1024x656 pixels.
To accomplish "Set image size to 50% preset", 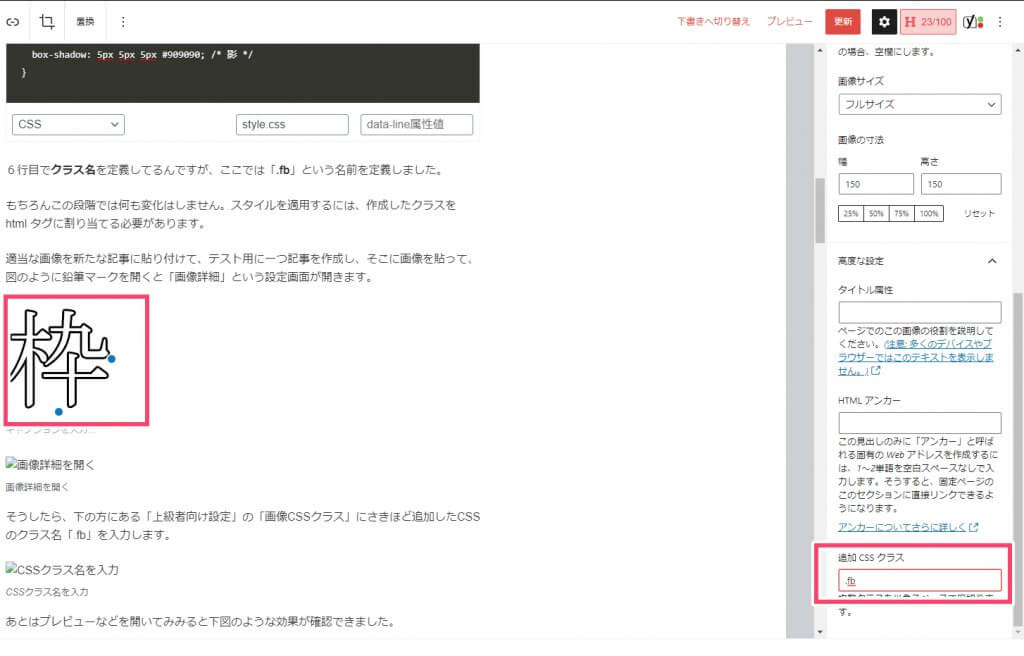I will coord(876,214).
